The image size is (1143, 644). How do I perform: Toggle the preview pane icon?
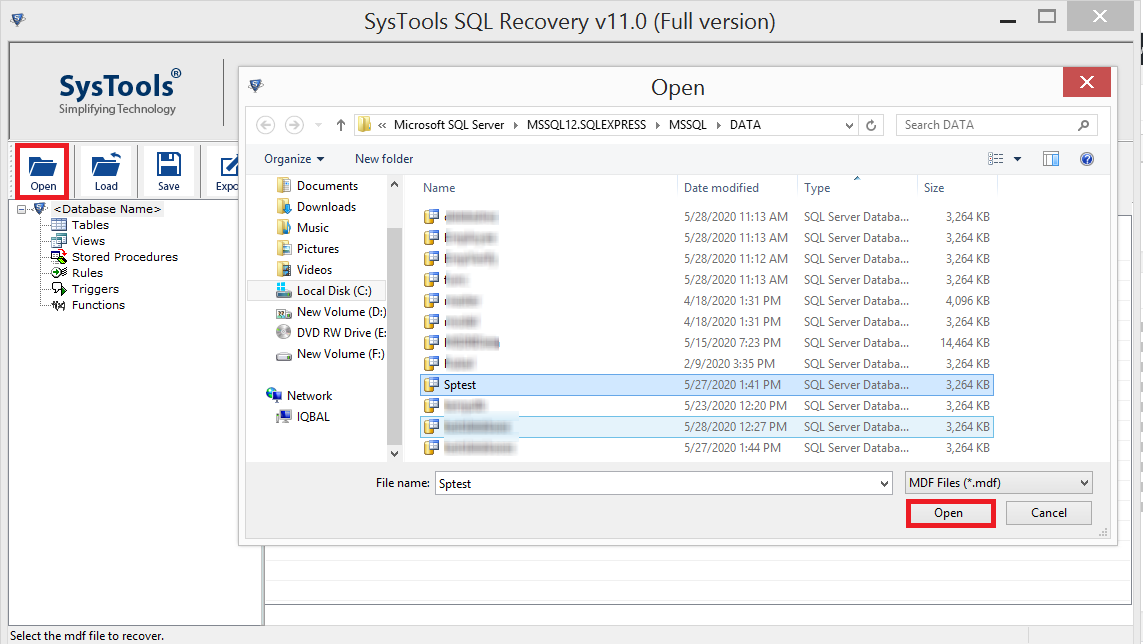tap(1050, 159)
